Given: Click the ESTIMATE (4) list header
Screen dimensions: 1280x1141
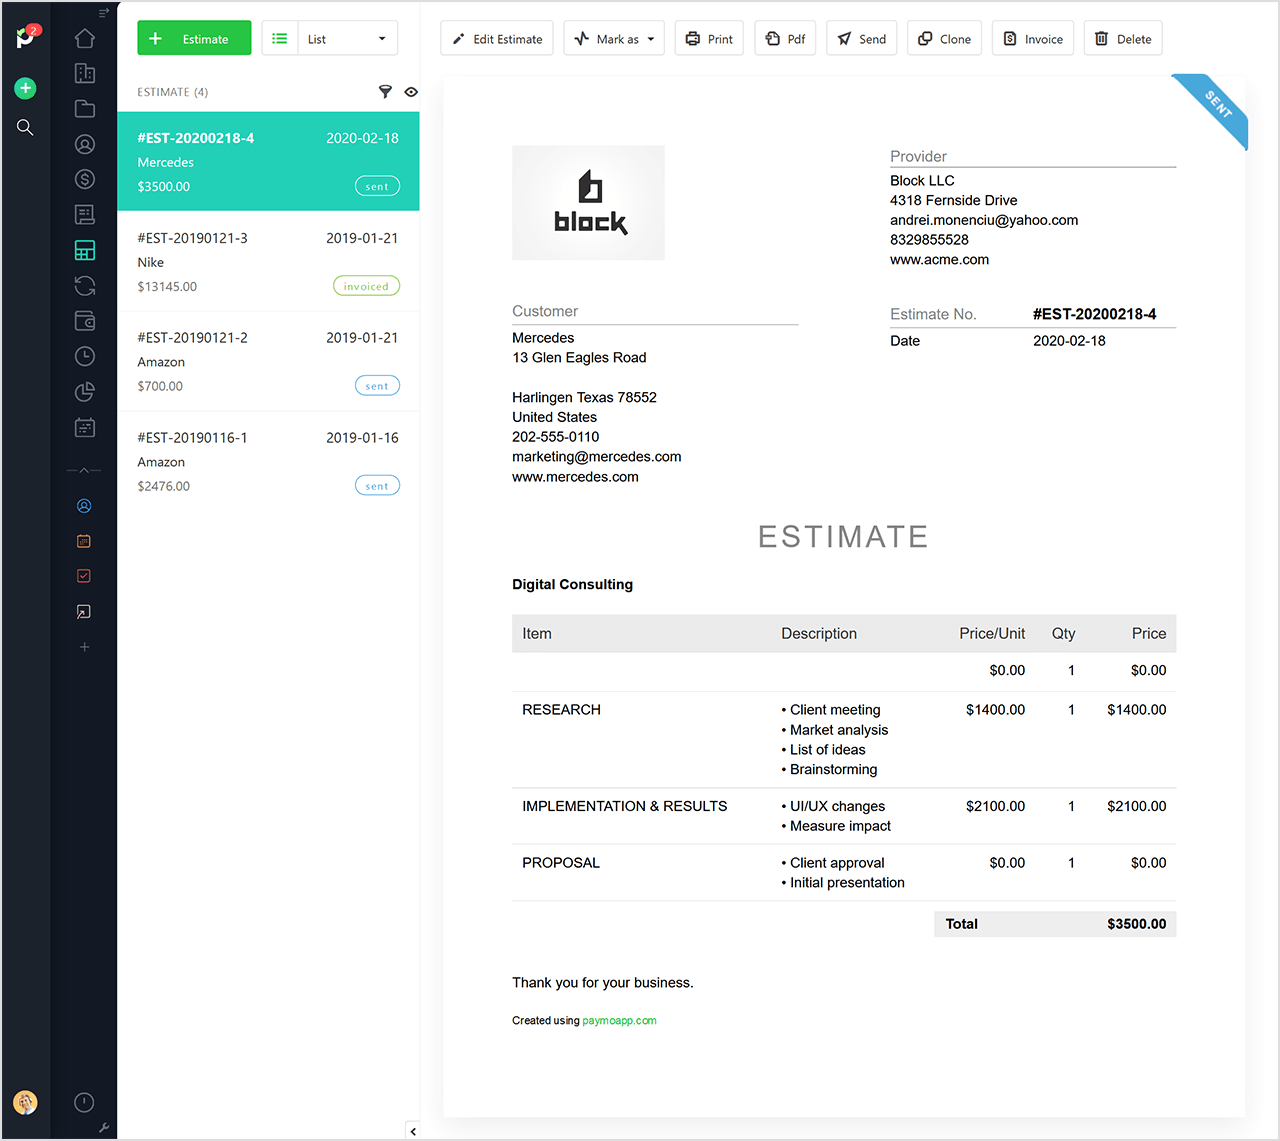Looking at the screenshot, I should coord(173,92).
